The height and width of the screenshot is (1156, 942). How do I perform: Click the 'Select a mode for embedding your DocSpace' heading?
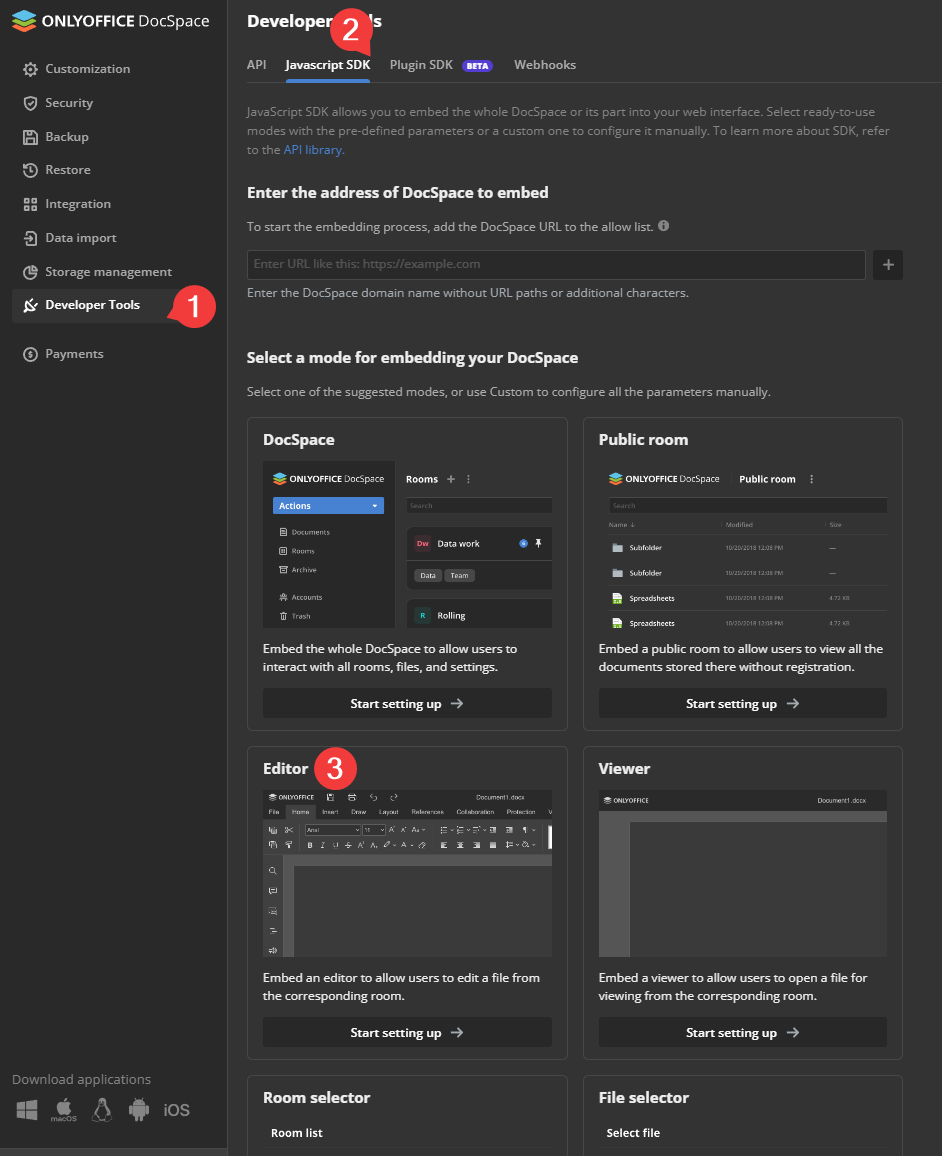[x=412, y=358]
